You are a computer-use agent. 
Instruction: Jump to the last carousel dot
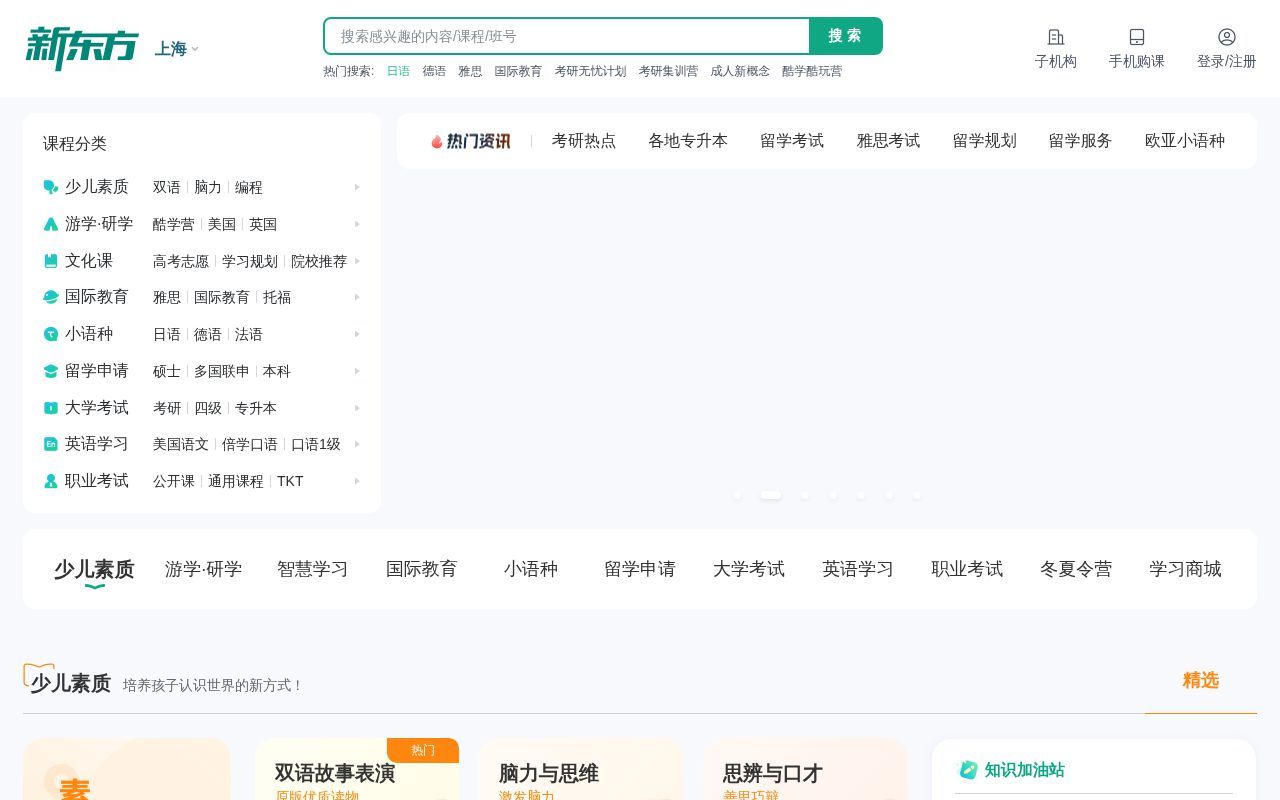tap(917, 494)
